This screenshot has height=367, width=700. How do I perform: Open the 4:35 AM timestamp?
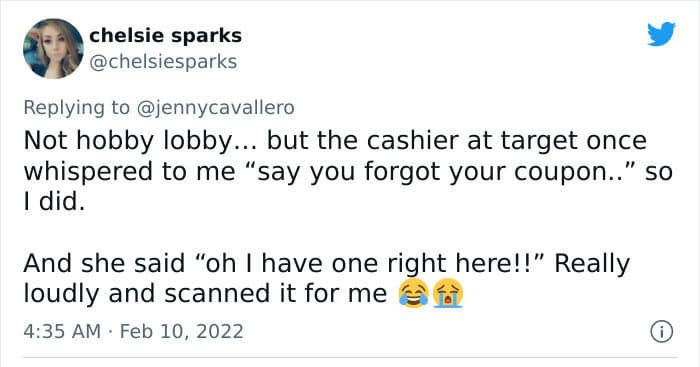[x=62, y=332]
